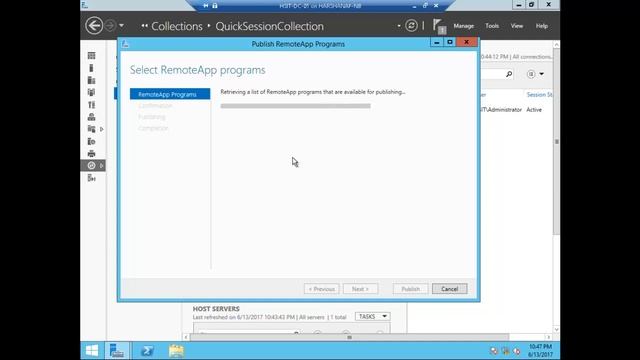Screen dimensions: 640x360
Task: Select the single-server Local Server sidebar icon
Action: click(x=91, y=68)
